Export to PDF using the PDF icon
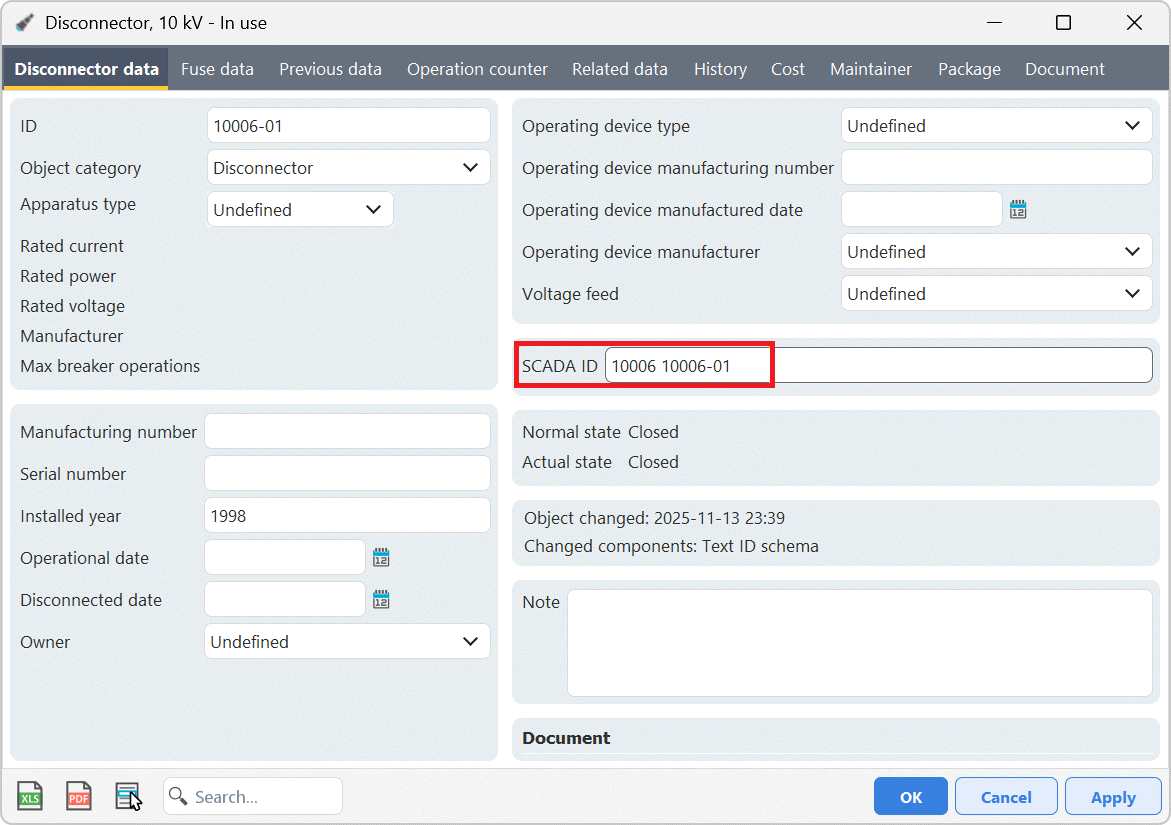The height and width of the screenshot is (825, 1171). (79, 796)
